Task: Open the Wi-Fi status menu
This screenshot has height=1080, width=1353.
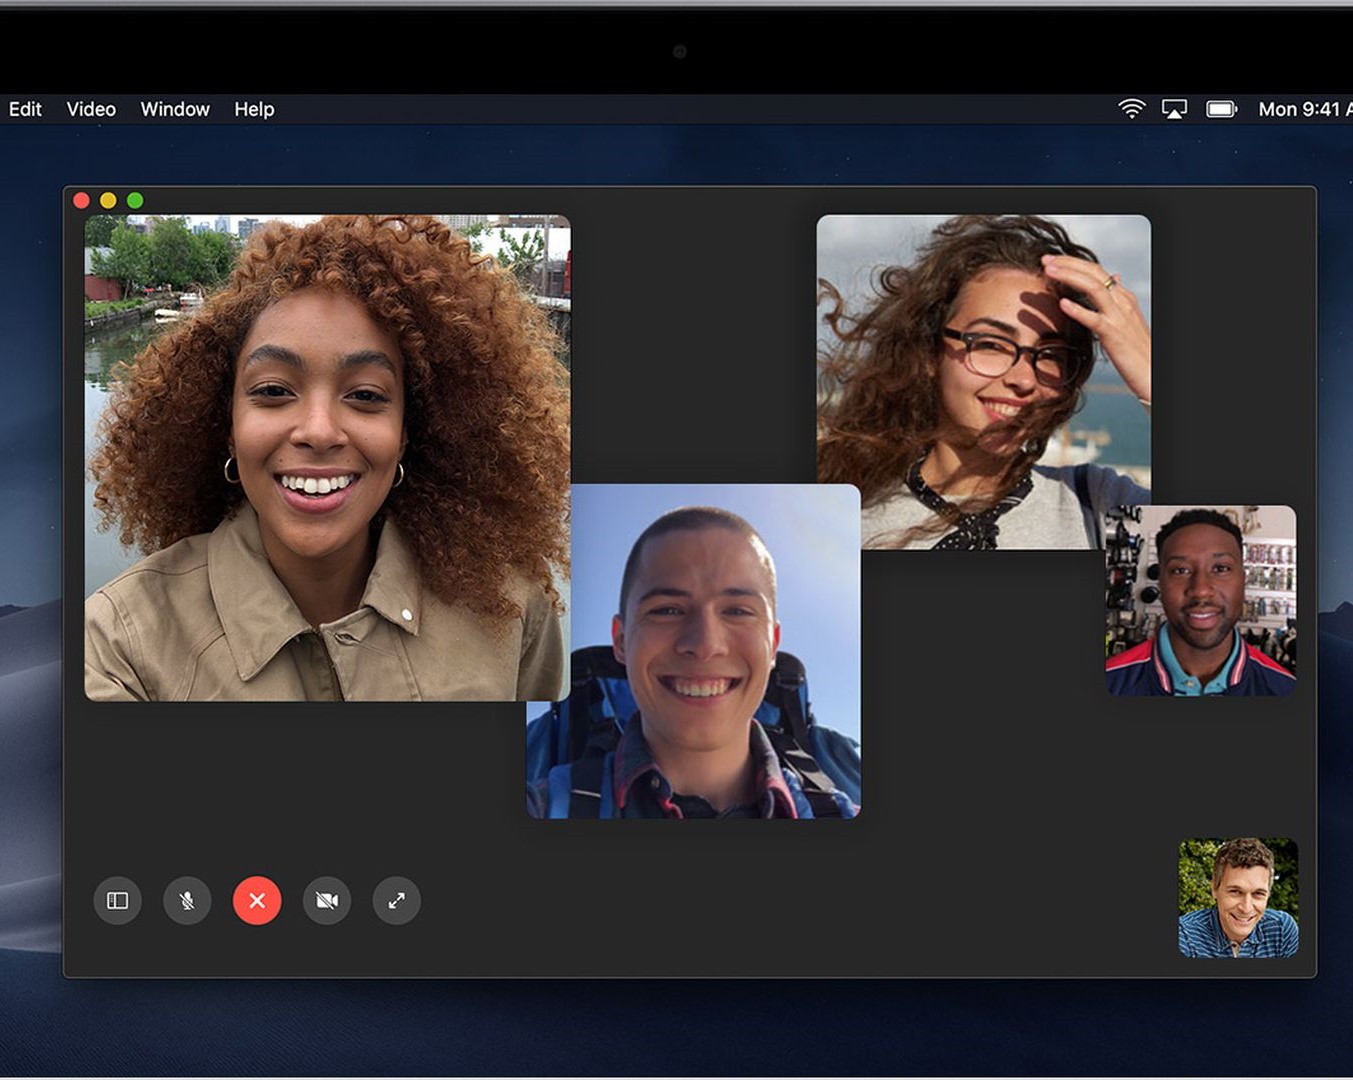Action: tap(1131, 109)
